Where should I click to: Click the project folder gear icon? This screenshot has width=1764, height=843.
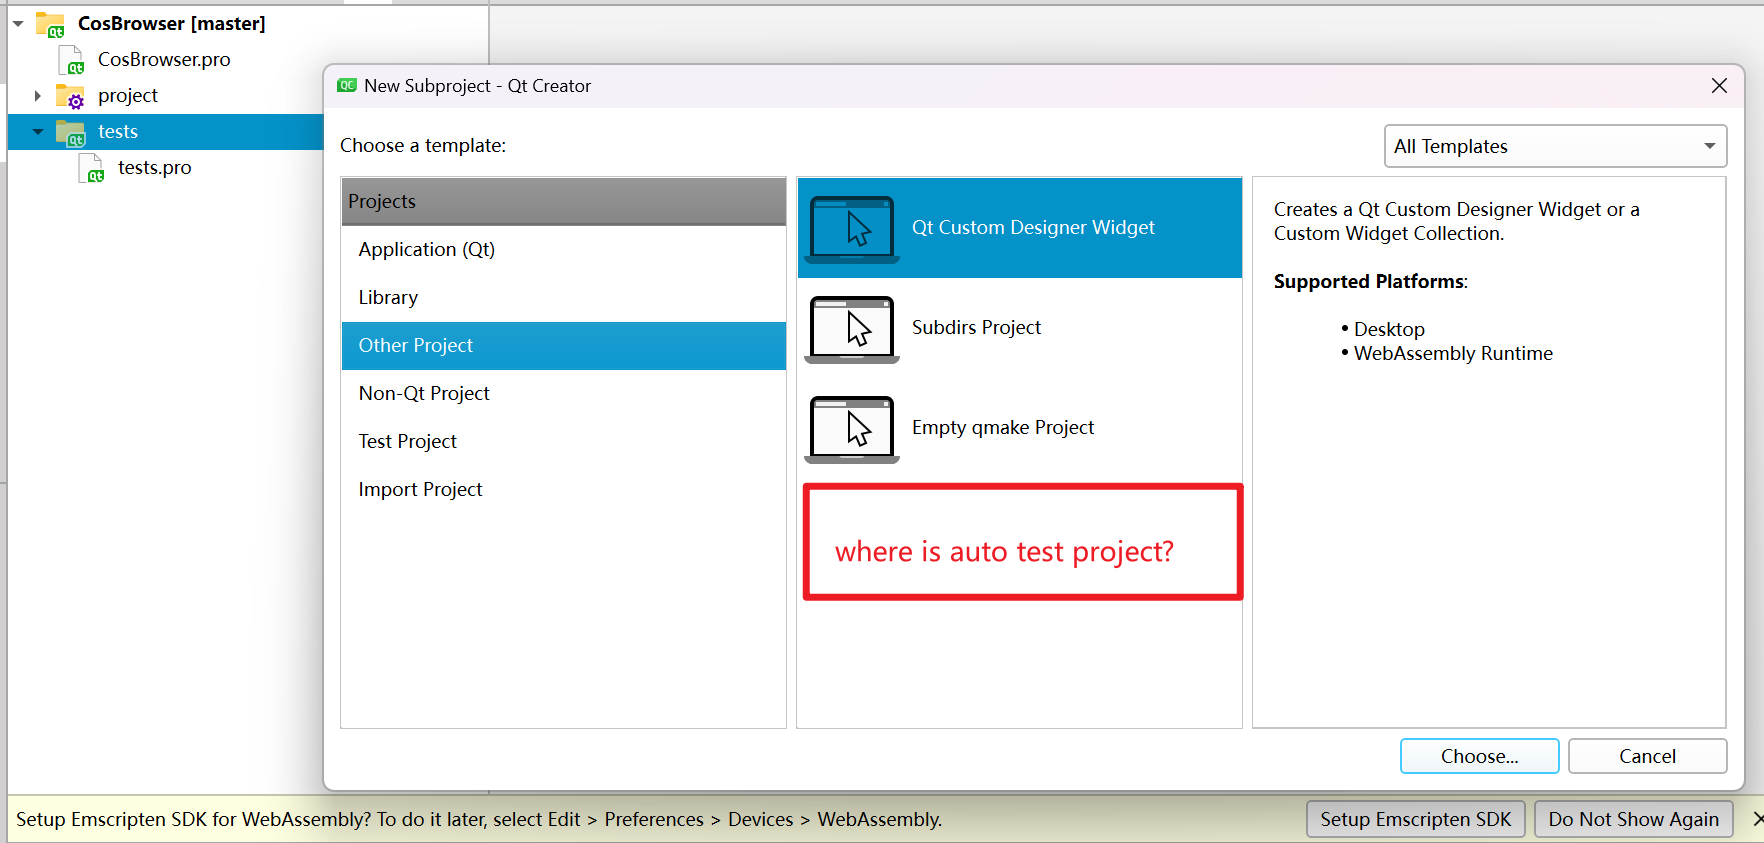point(70,96)
